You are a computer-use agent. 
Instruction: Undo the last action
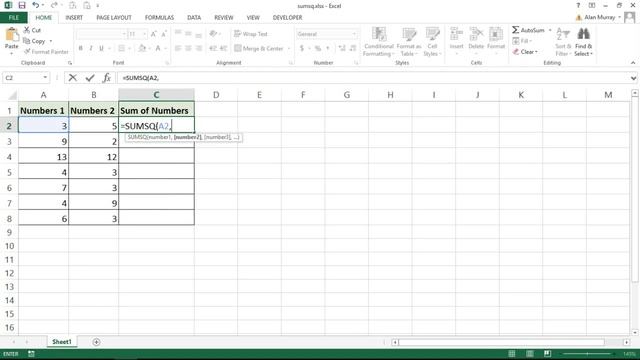[36, 5]
